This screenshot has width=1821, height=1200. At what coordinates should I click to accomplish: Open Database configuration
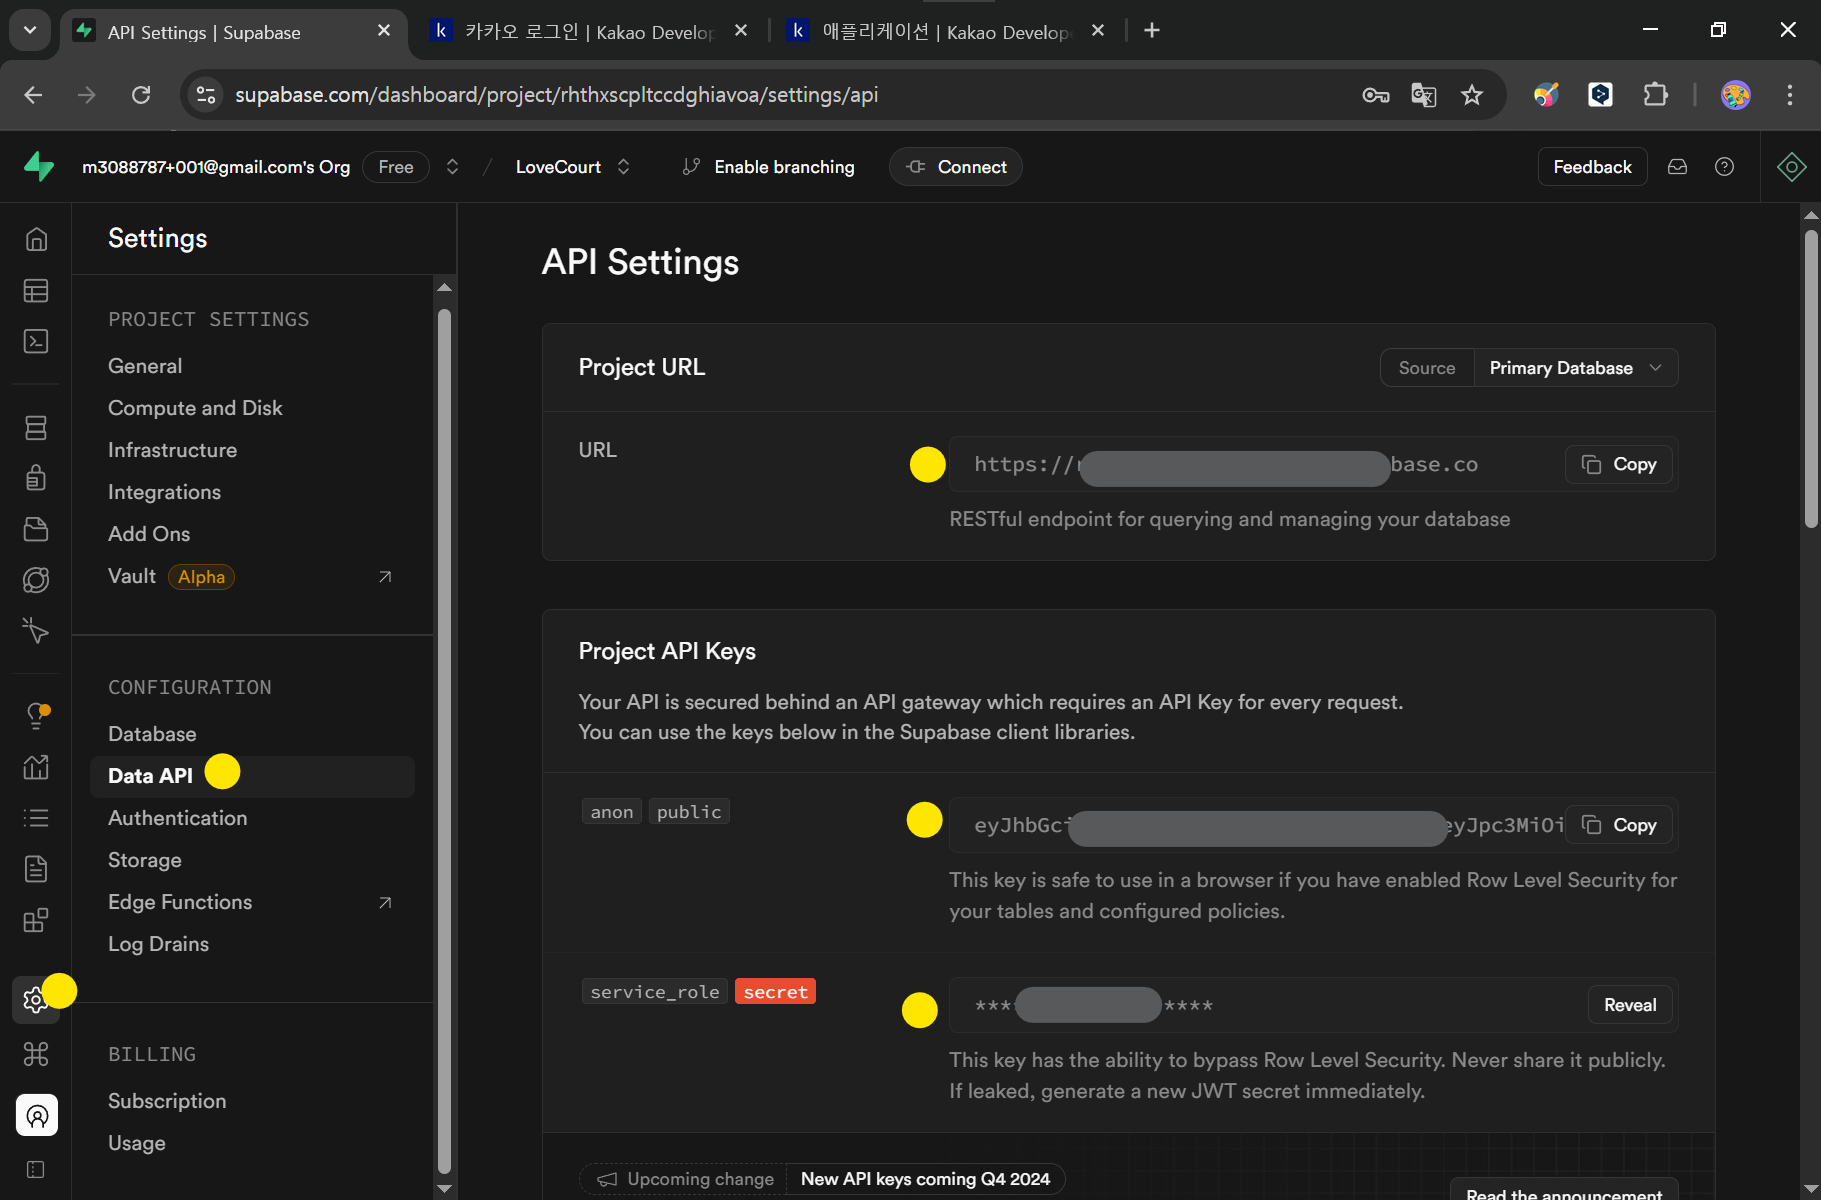click(x=152, y=734)
